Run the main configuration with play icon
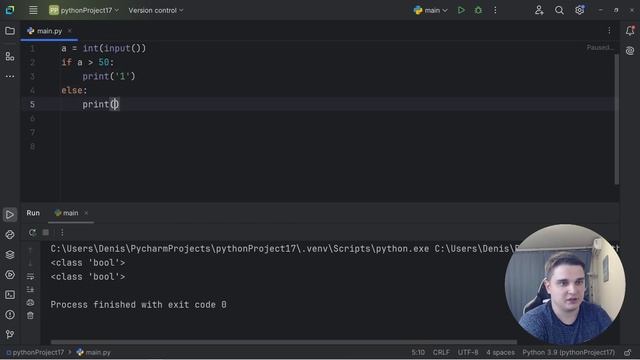The height and width of the screenshot is (360, 640). pyautogui.click(x=461, y=10)
